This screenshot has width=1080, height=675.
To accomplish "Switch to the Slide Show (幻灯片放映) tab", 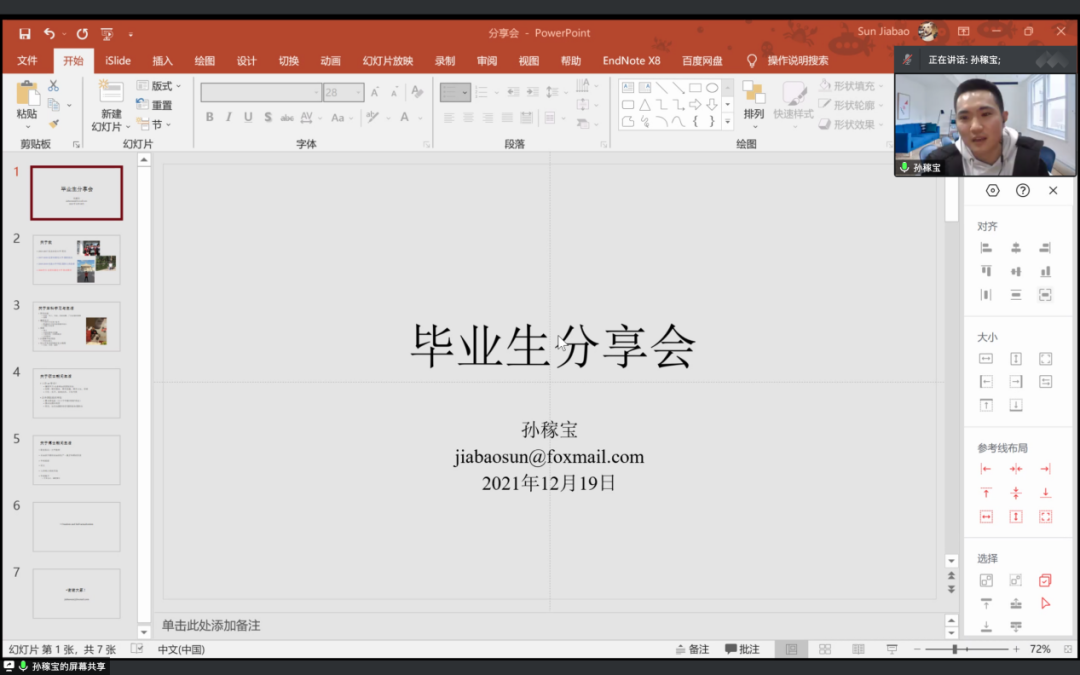I will point(388,61).
